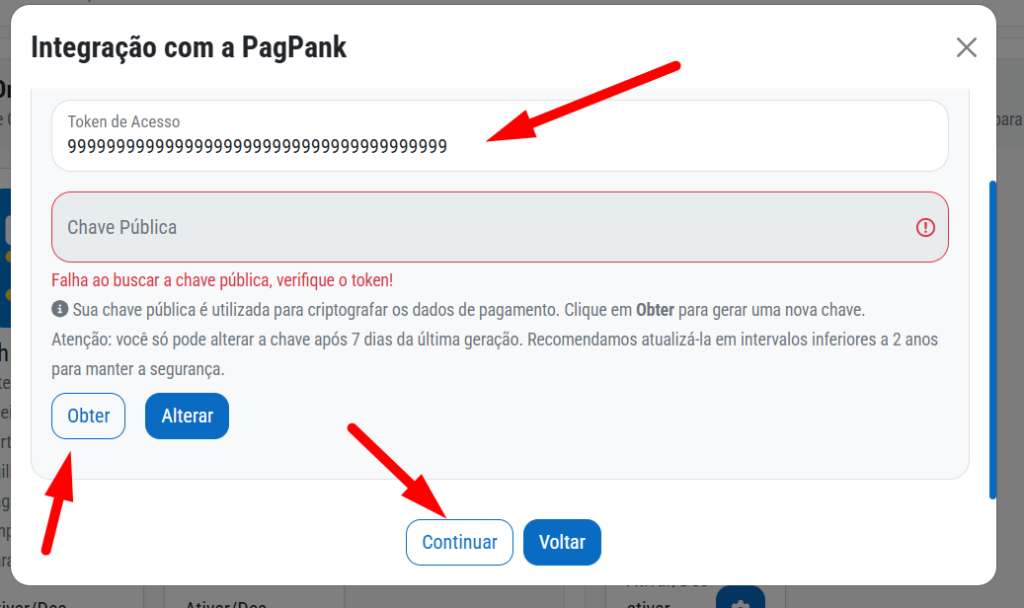
Task: Click the Obter button
Action: tap(88, 416)
